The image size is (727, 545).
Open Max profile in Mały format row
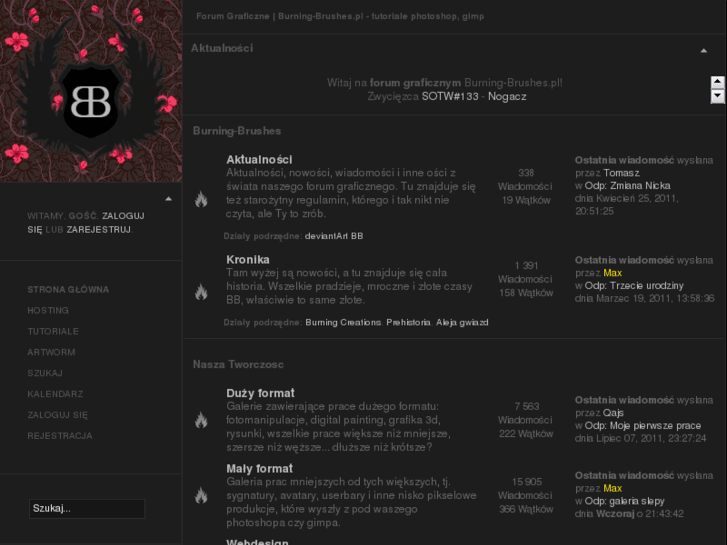click(x=612, y=488)
